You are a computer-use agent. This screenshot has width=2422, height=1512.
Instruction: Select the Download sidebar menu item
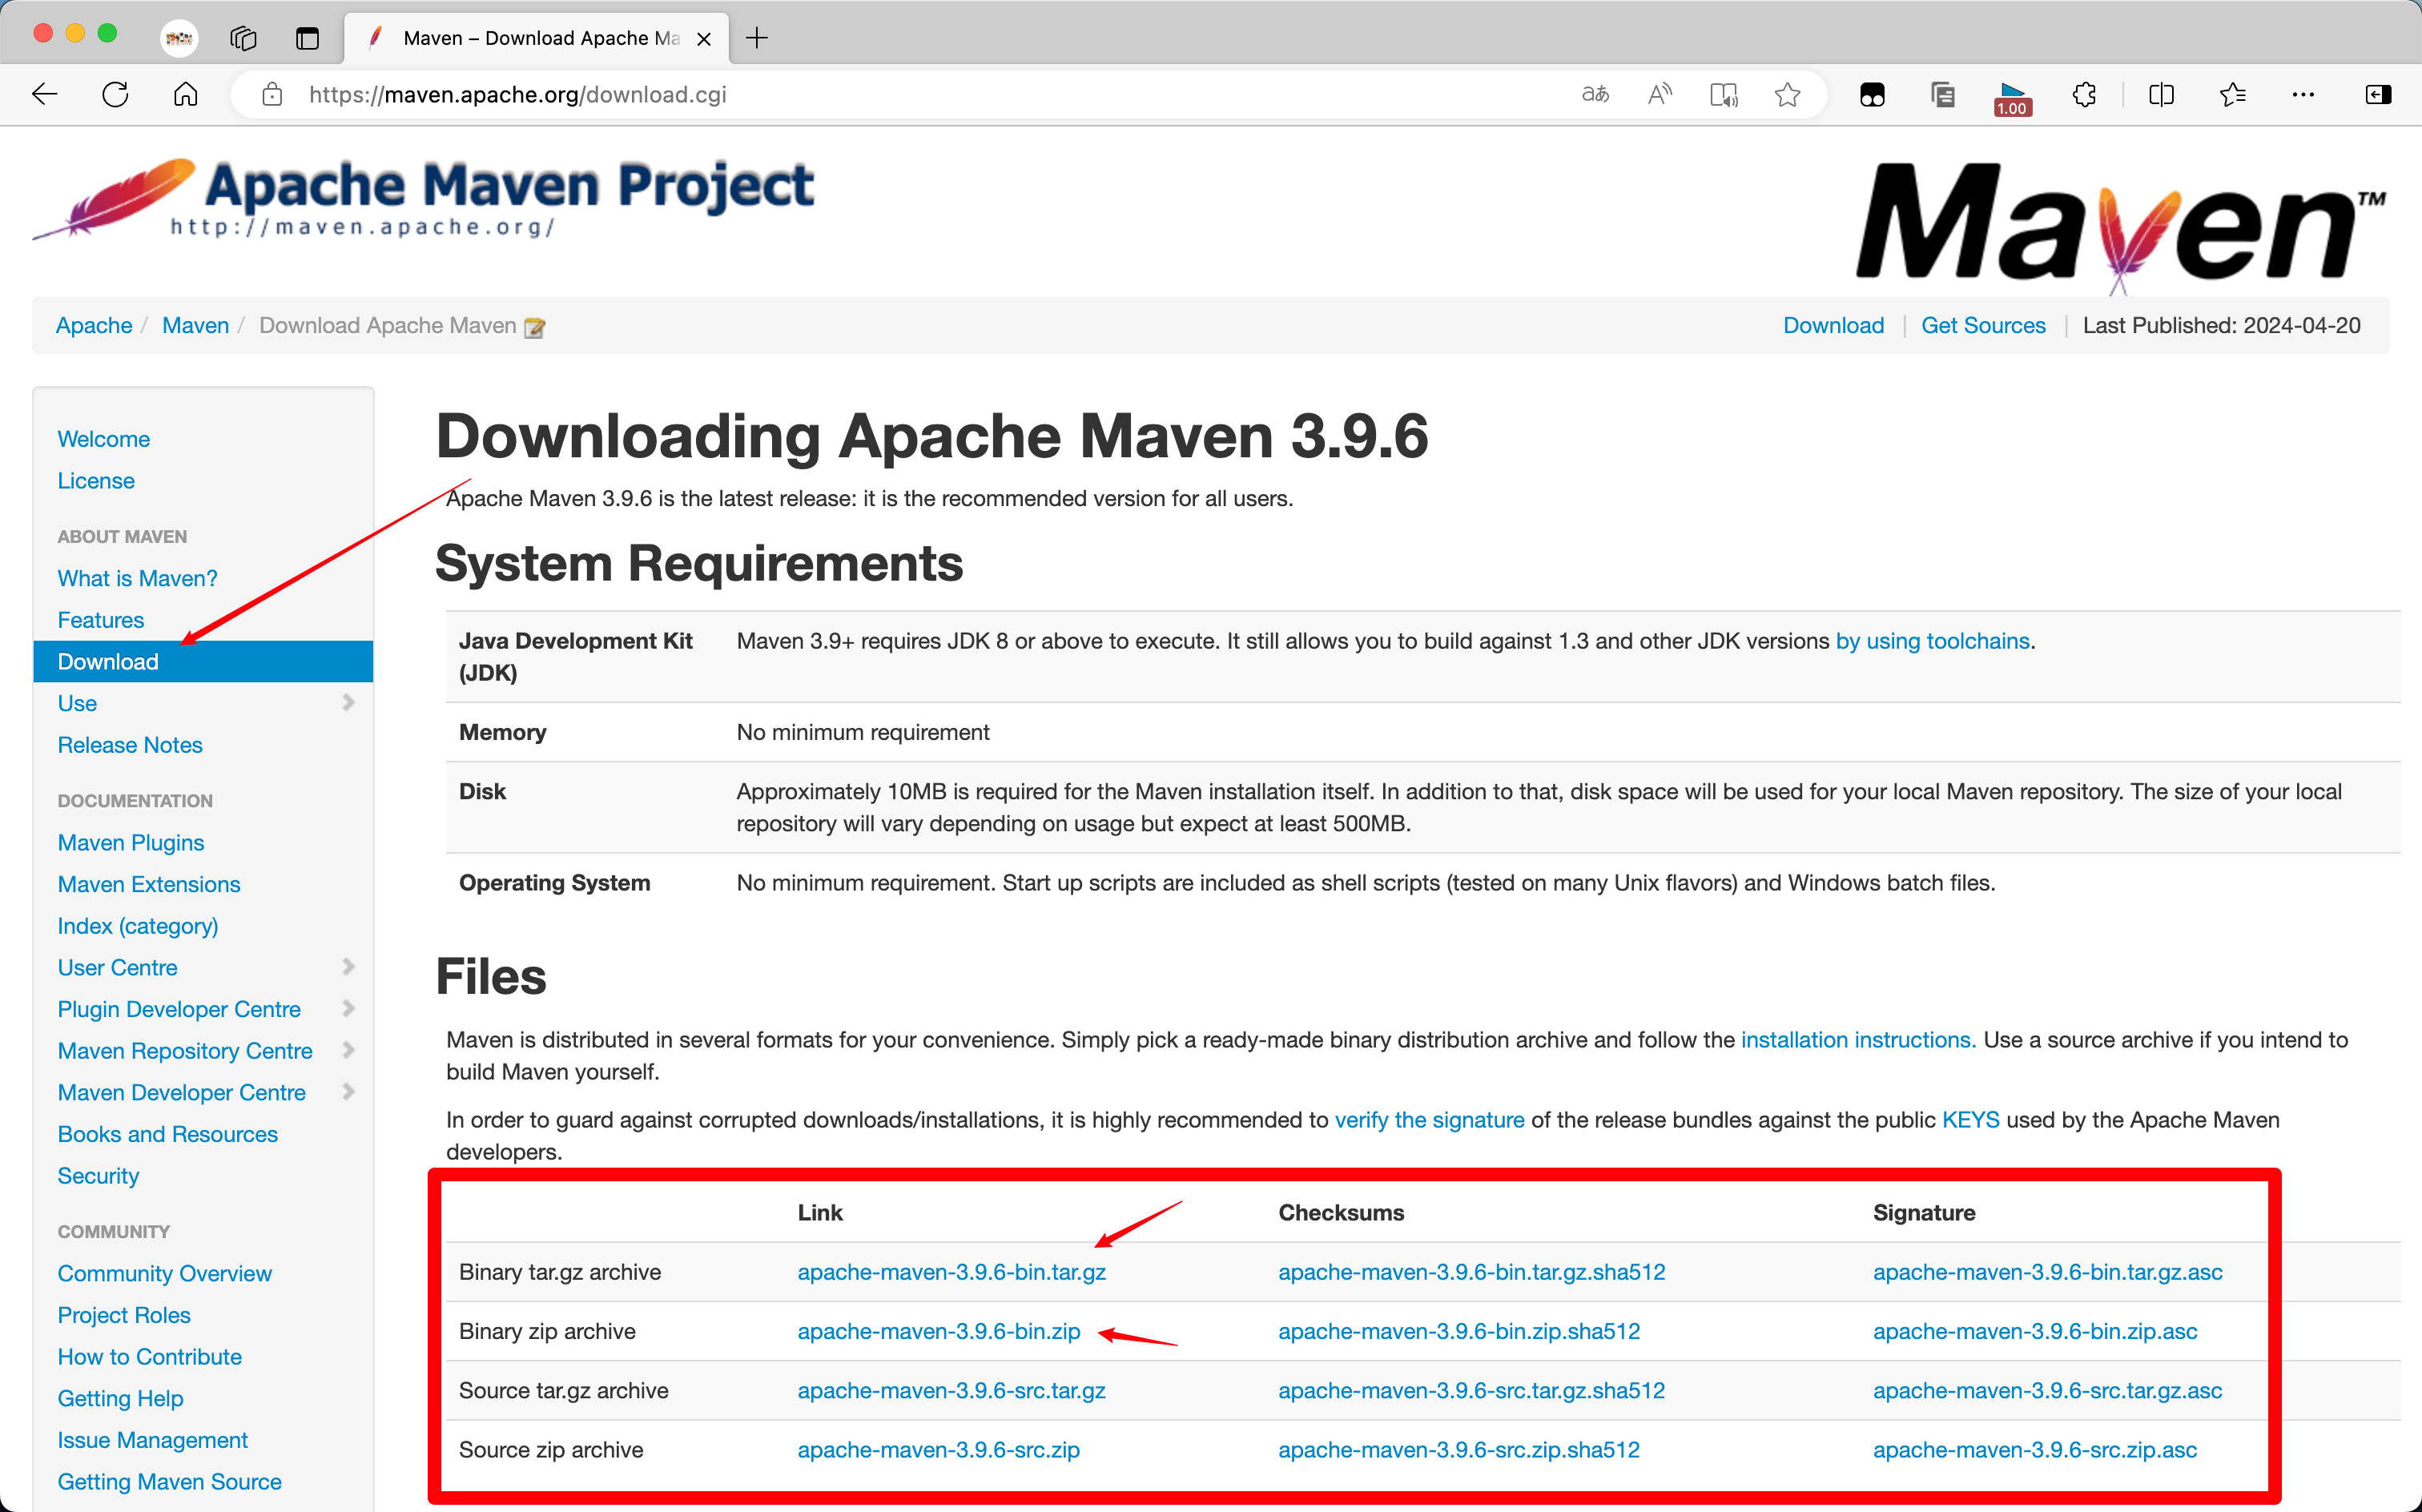pyautogui.click(x=108, y=661)
